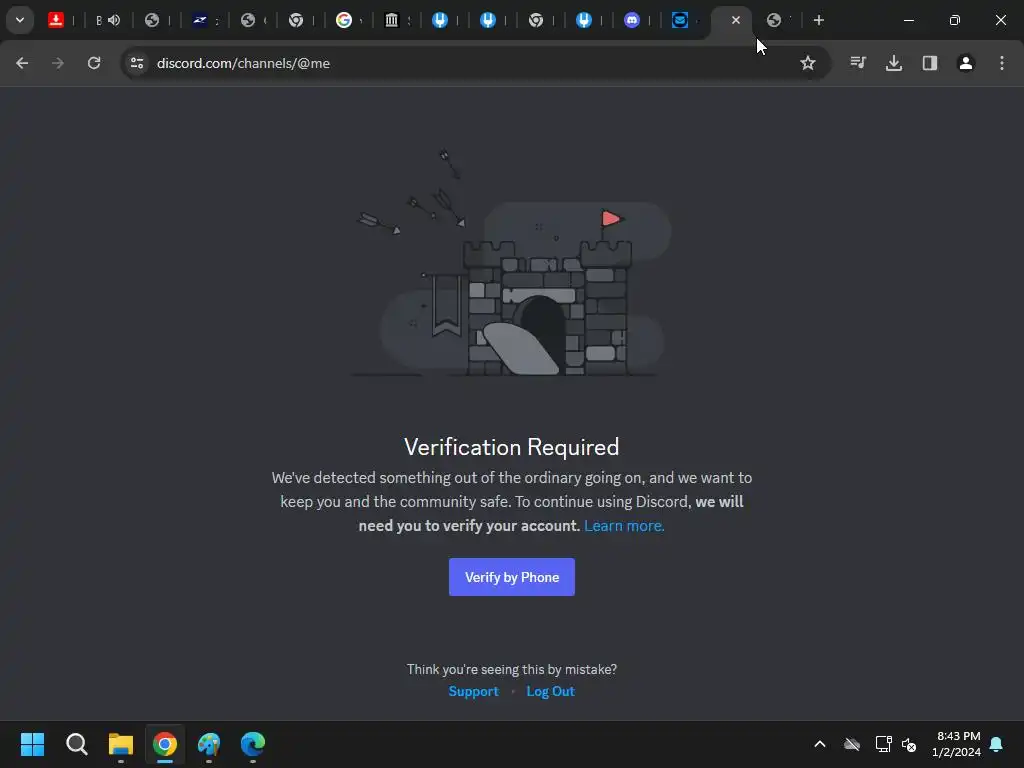Open File Explorer from taskbar

point(121,744)
